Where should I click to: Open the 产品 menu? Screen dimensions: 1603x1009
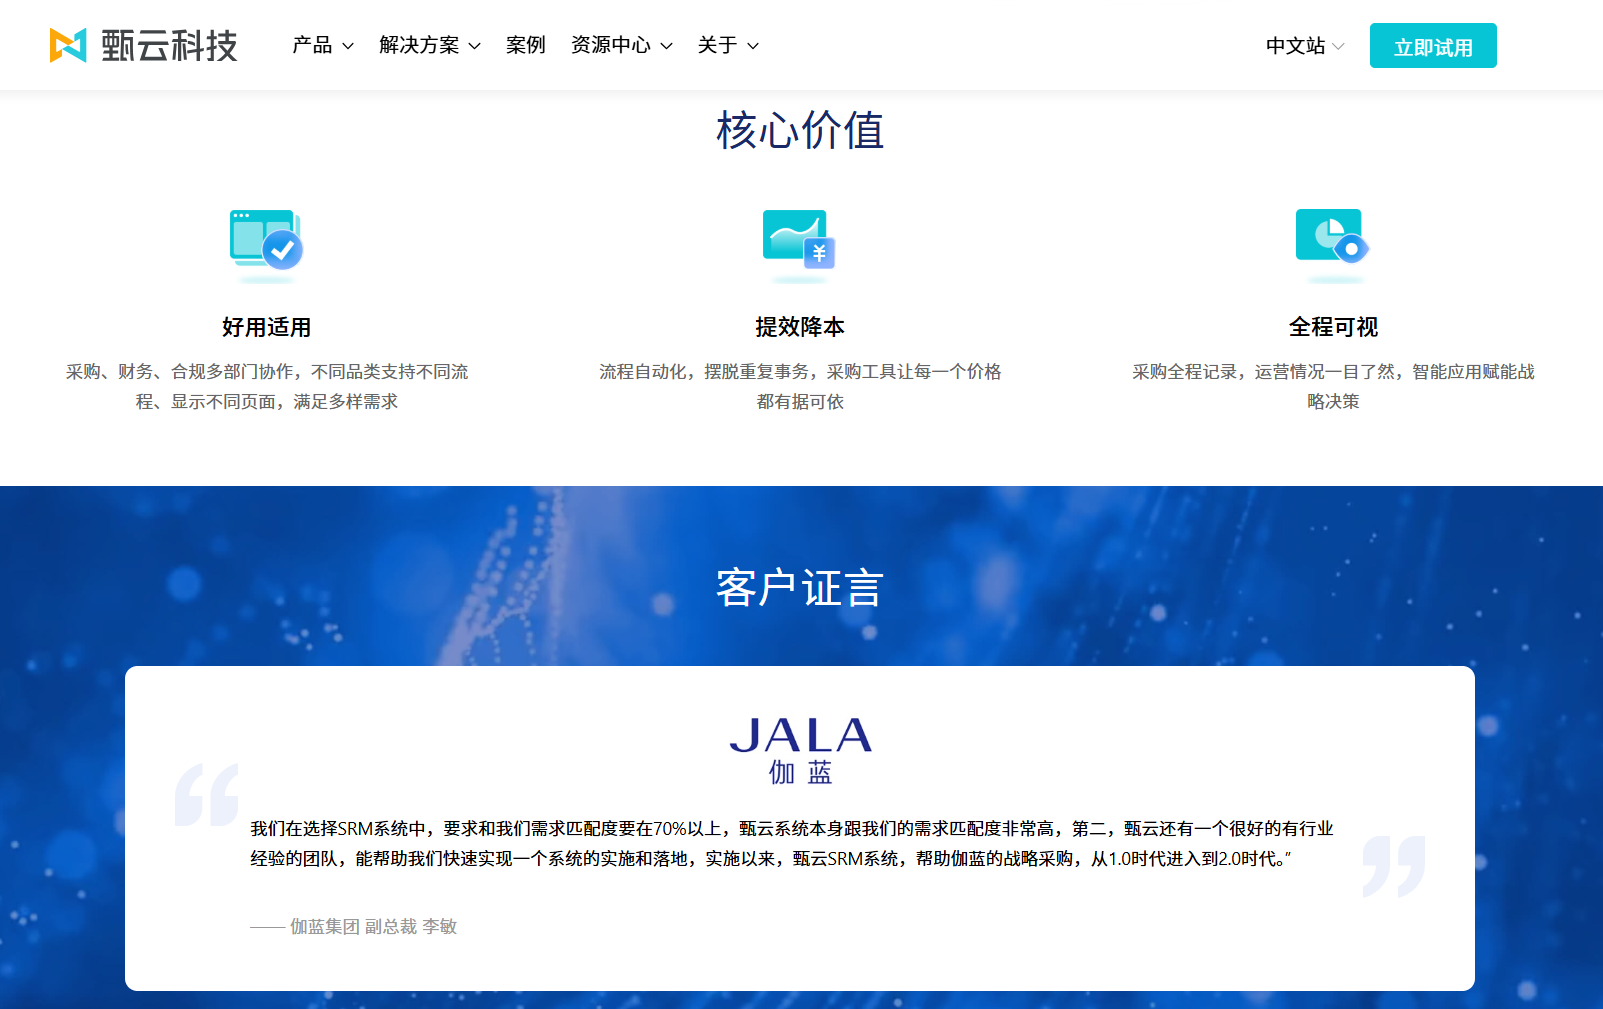click(x=323, y=45)
